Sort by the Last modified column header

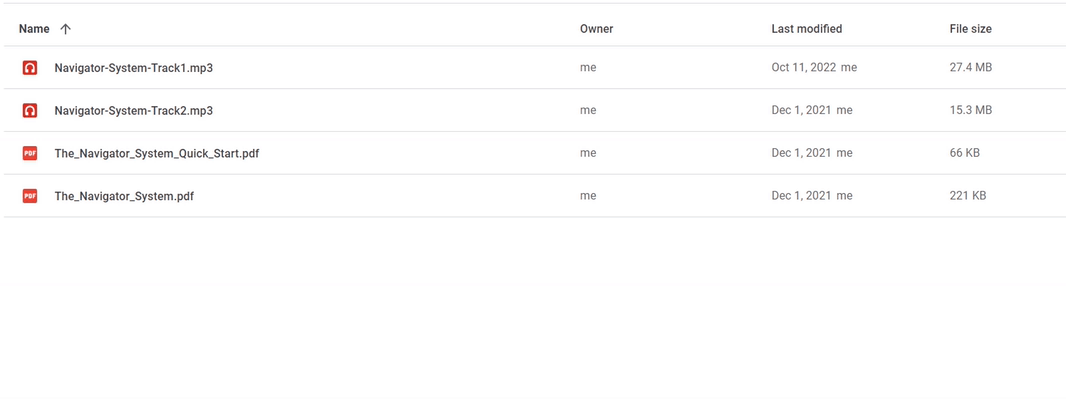(806, 29)
